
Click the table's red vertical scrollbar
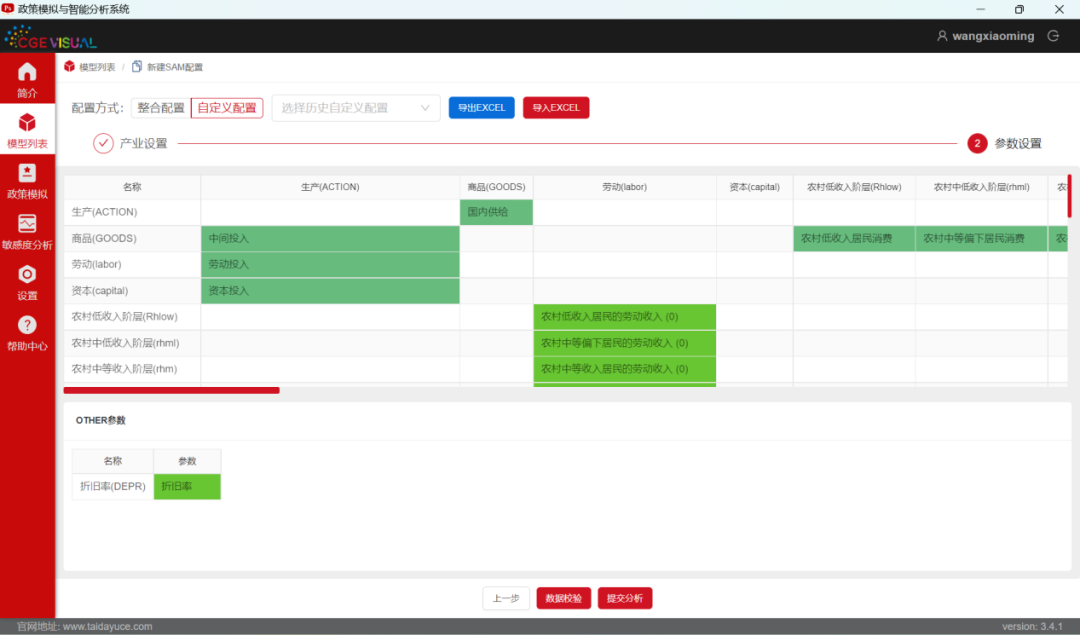click(1069, 196)
